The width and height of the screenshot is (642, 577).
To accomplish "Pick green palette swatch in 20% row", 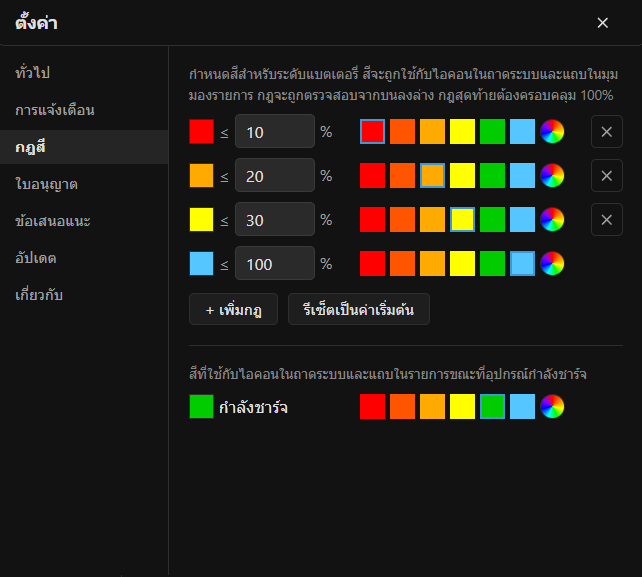I will 492,176.
